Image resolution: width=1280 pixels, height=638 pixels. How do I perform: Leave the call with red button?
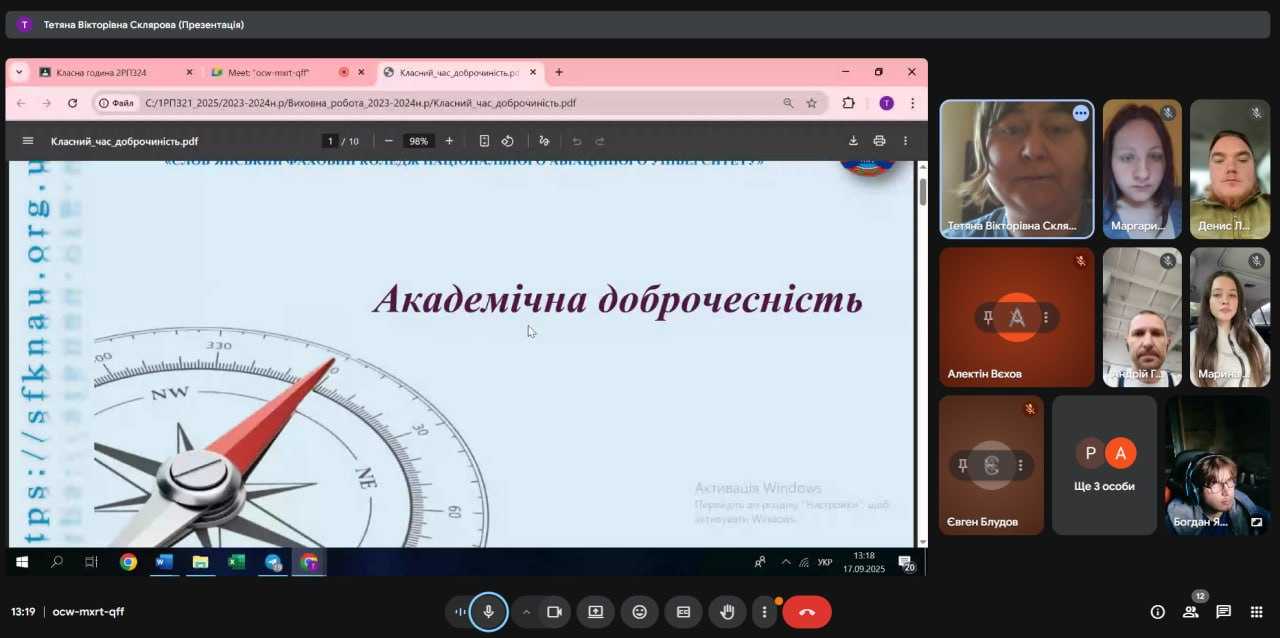[x=807, y=612]
